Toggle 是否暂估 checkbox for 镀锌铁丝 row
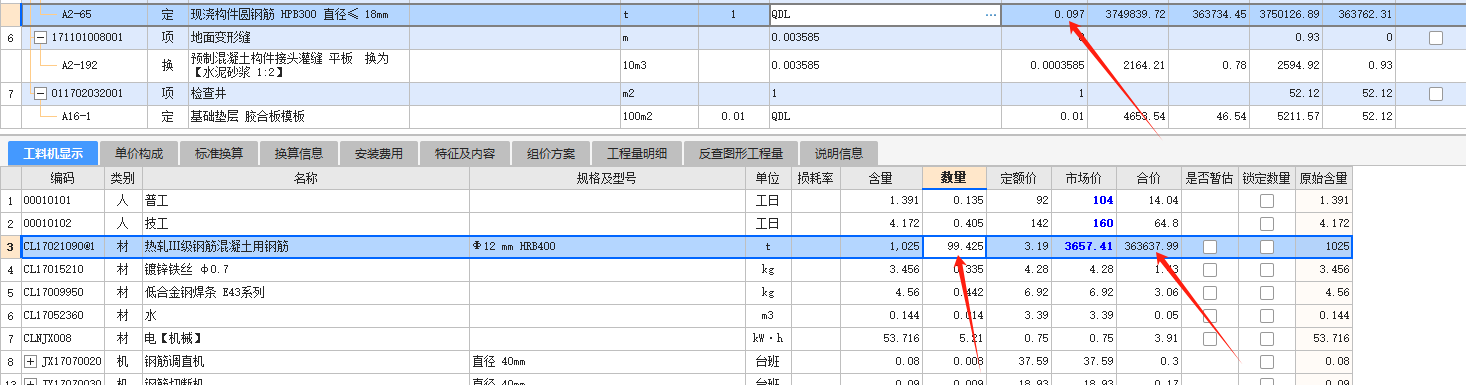The image size is (1466, 385). coord(1210,269)
